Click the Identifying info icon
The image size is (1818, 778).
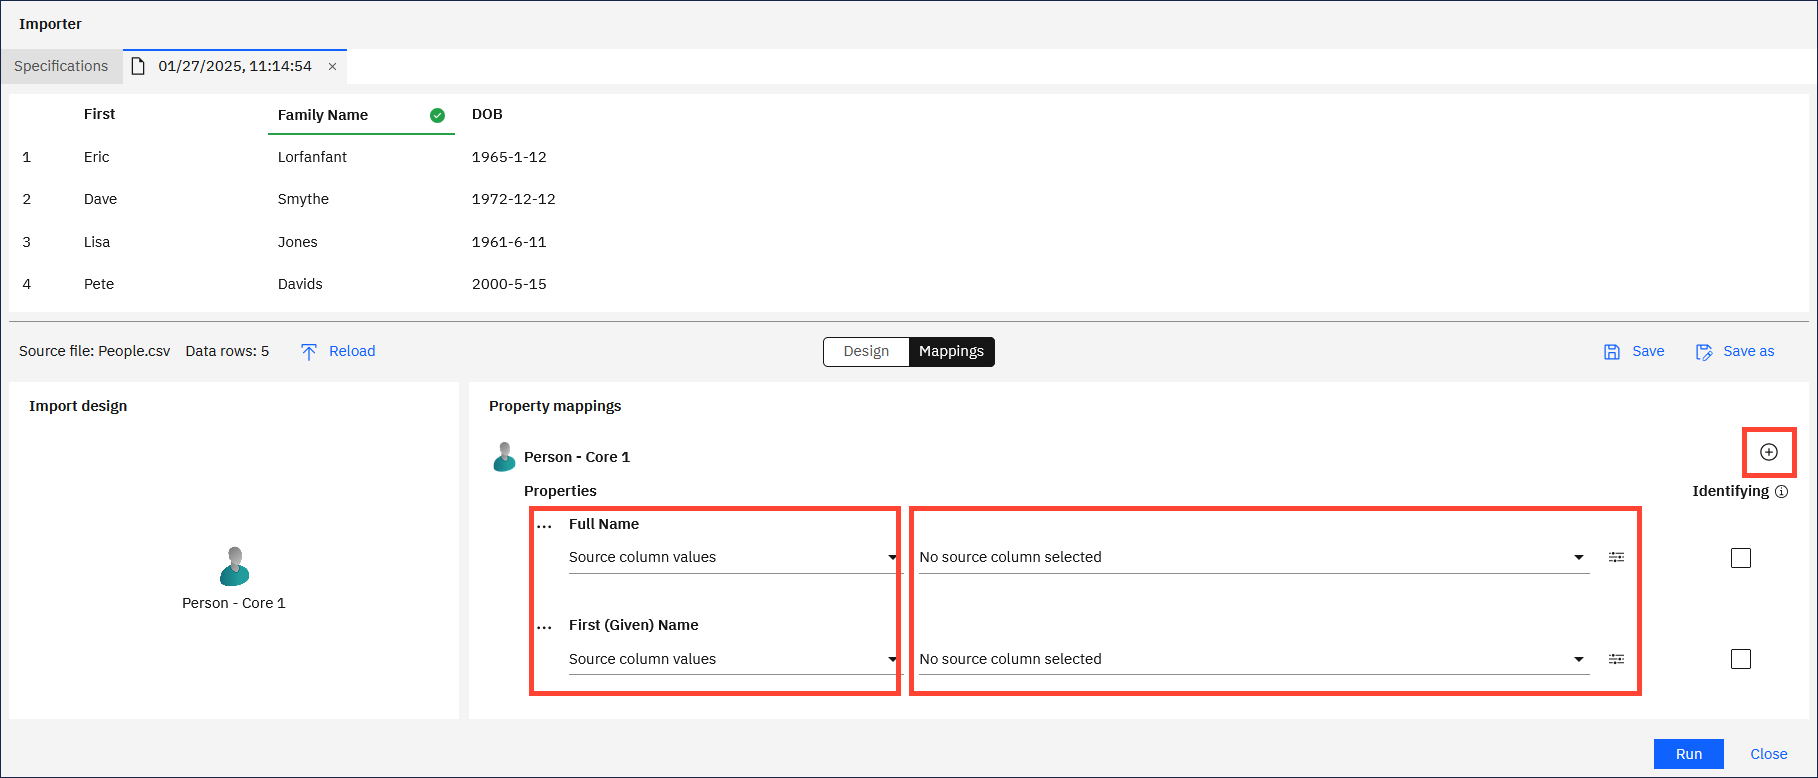click(1781, 491)
